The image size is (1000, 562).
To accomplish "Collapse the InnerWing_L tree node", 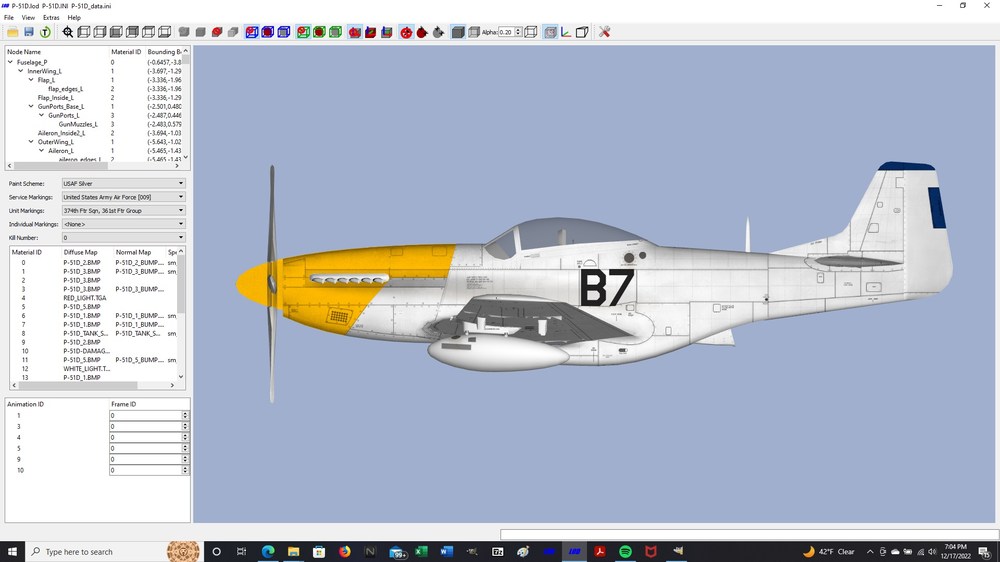I will click(20, 71).
